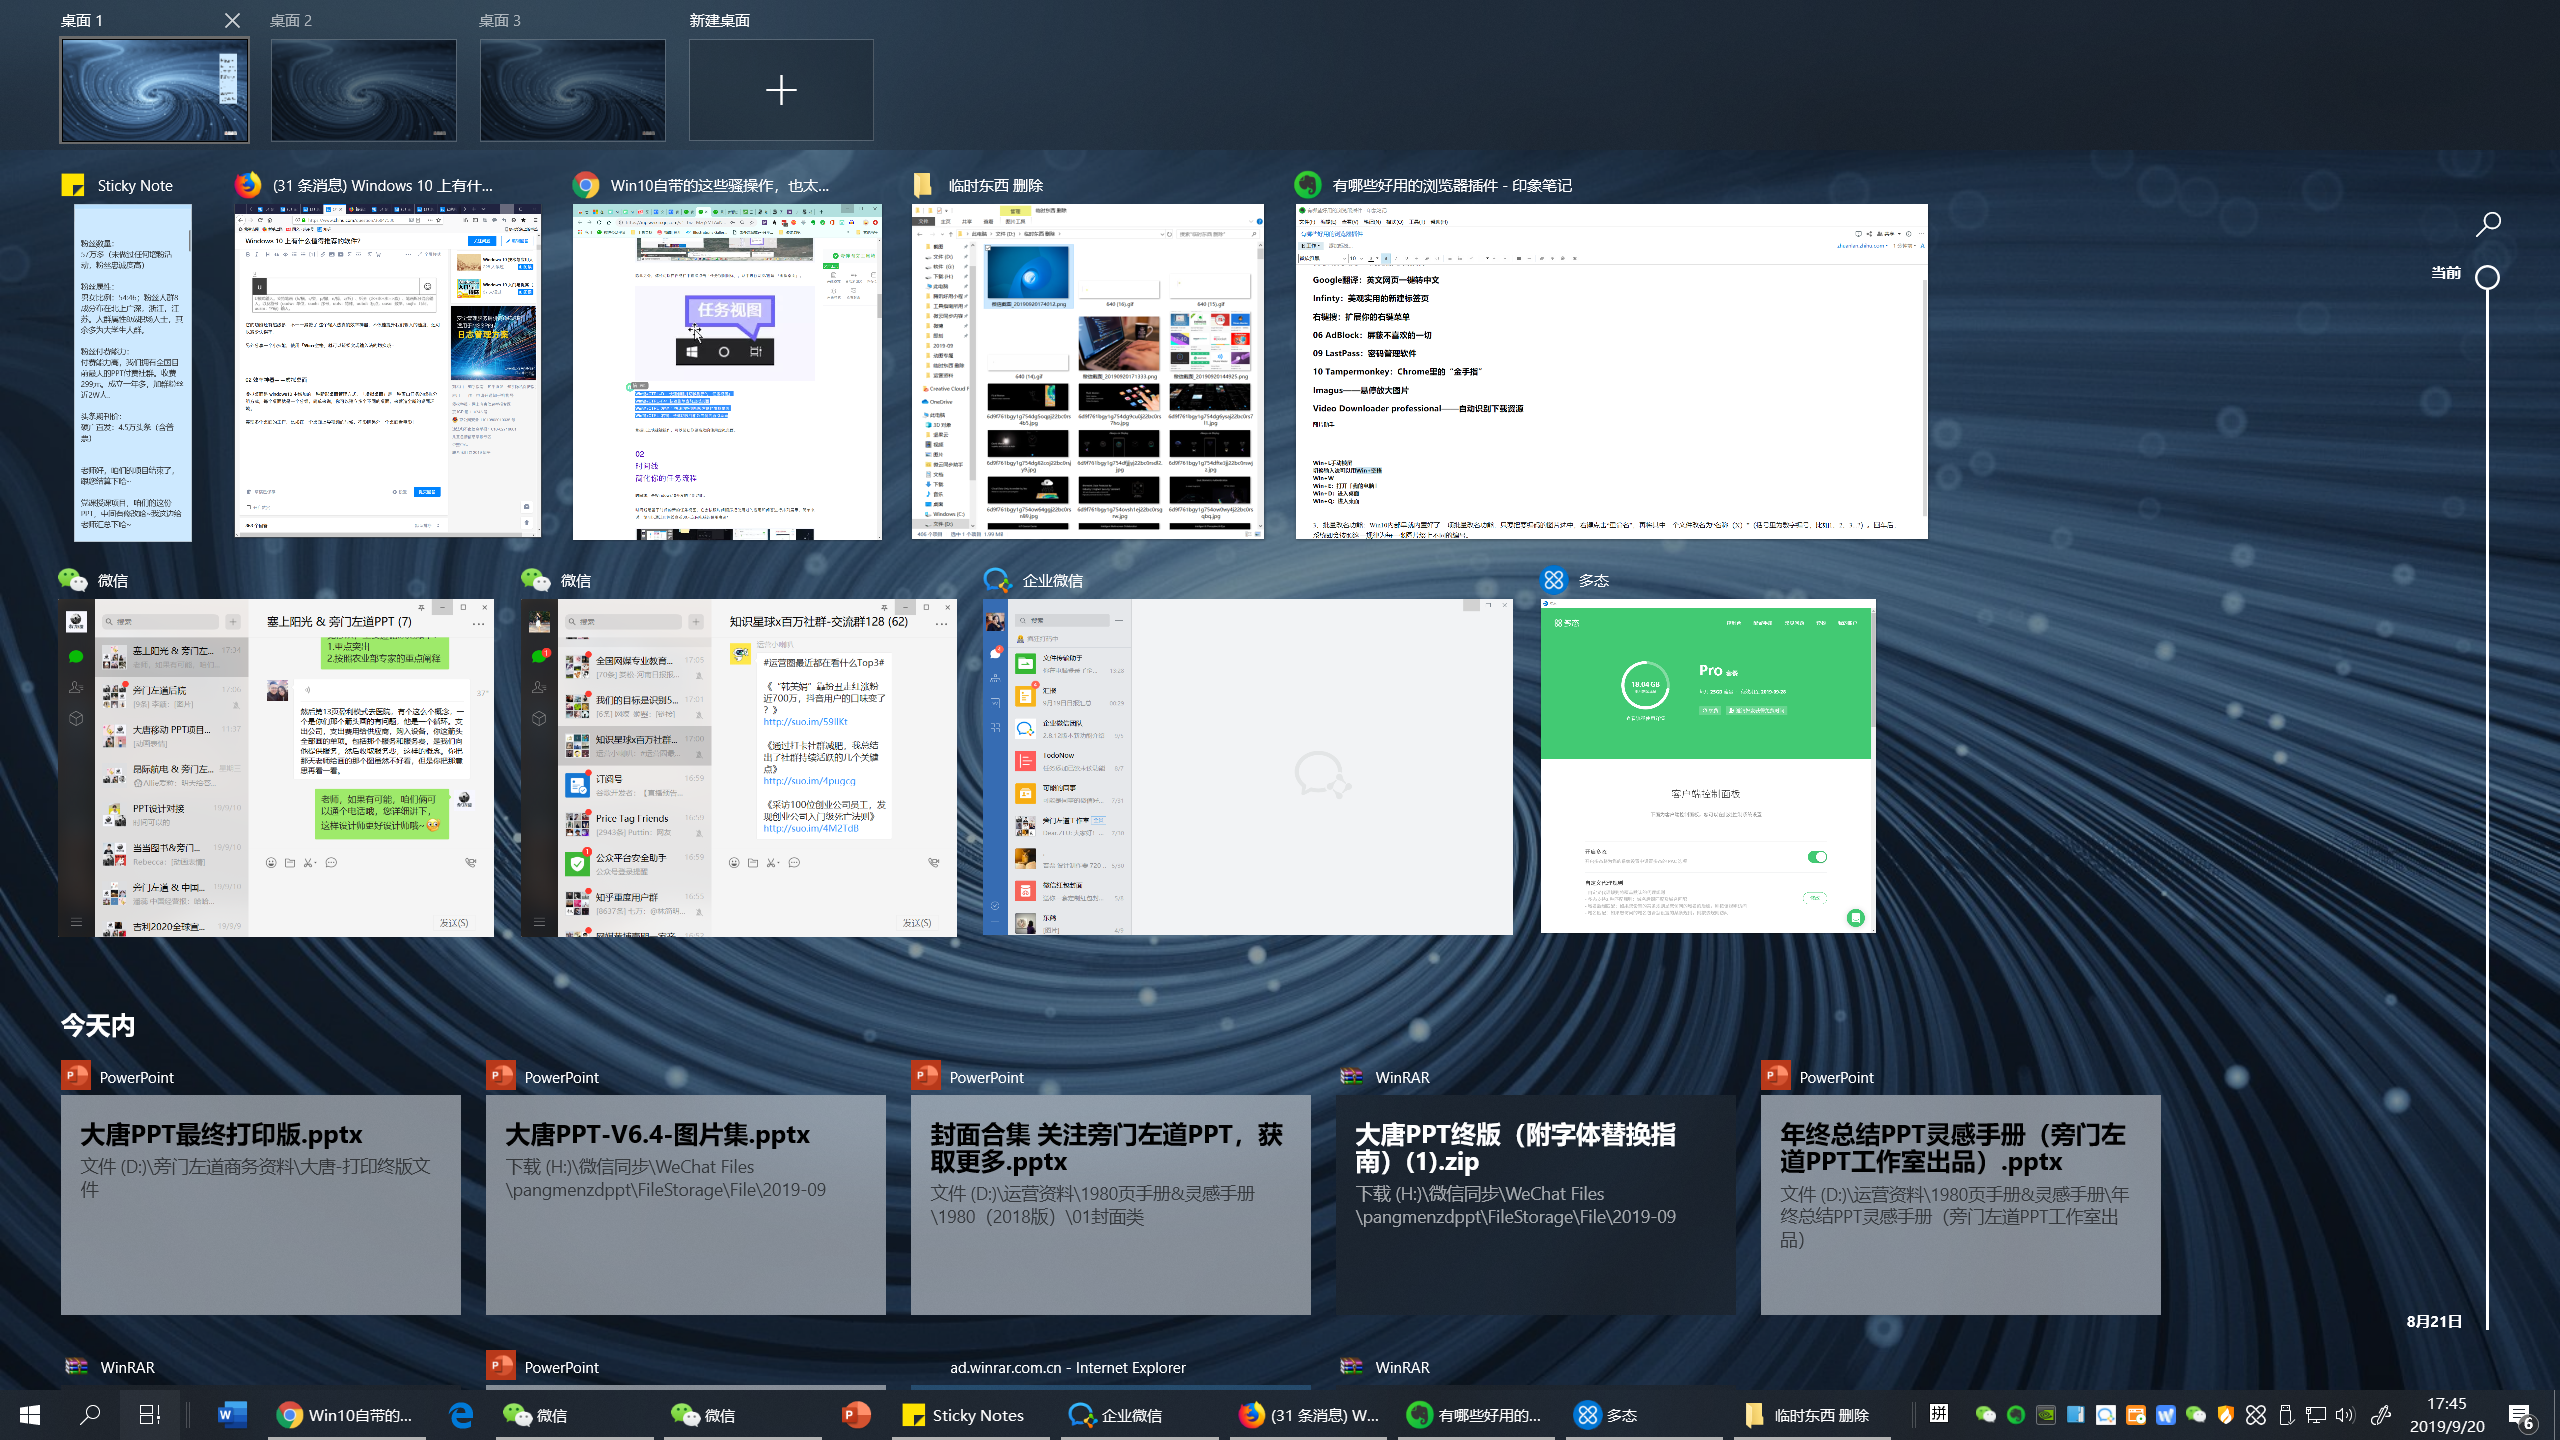Switch to 桌面 2 desktop
Viewport: 2560px width, 1440px height.
364,91
